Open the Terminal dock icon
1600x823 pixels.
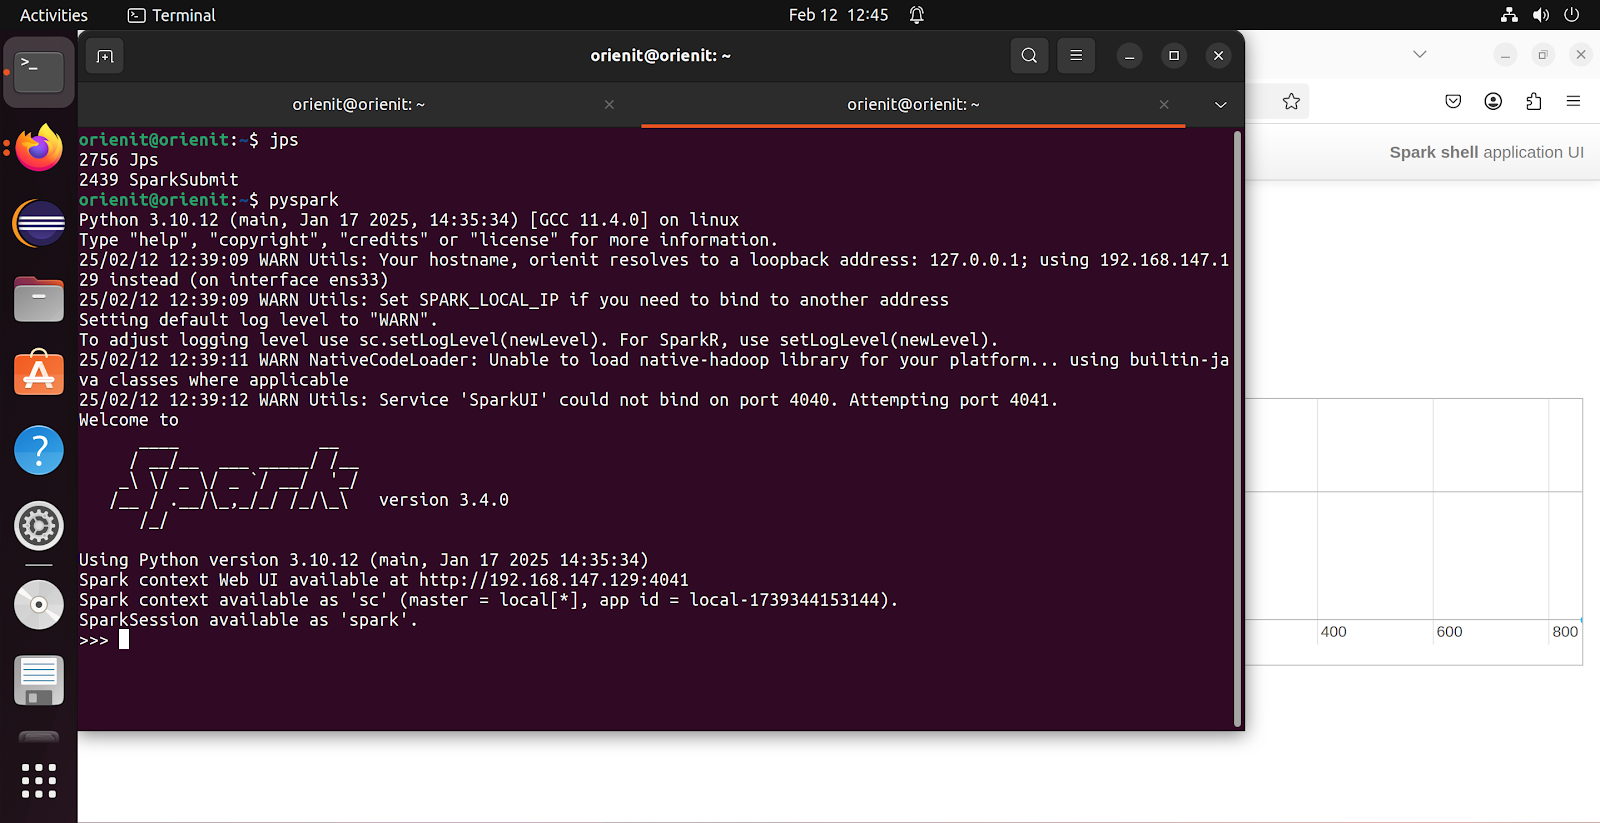39,72
